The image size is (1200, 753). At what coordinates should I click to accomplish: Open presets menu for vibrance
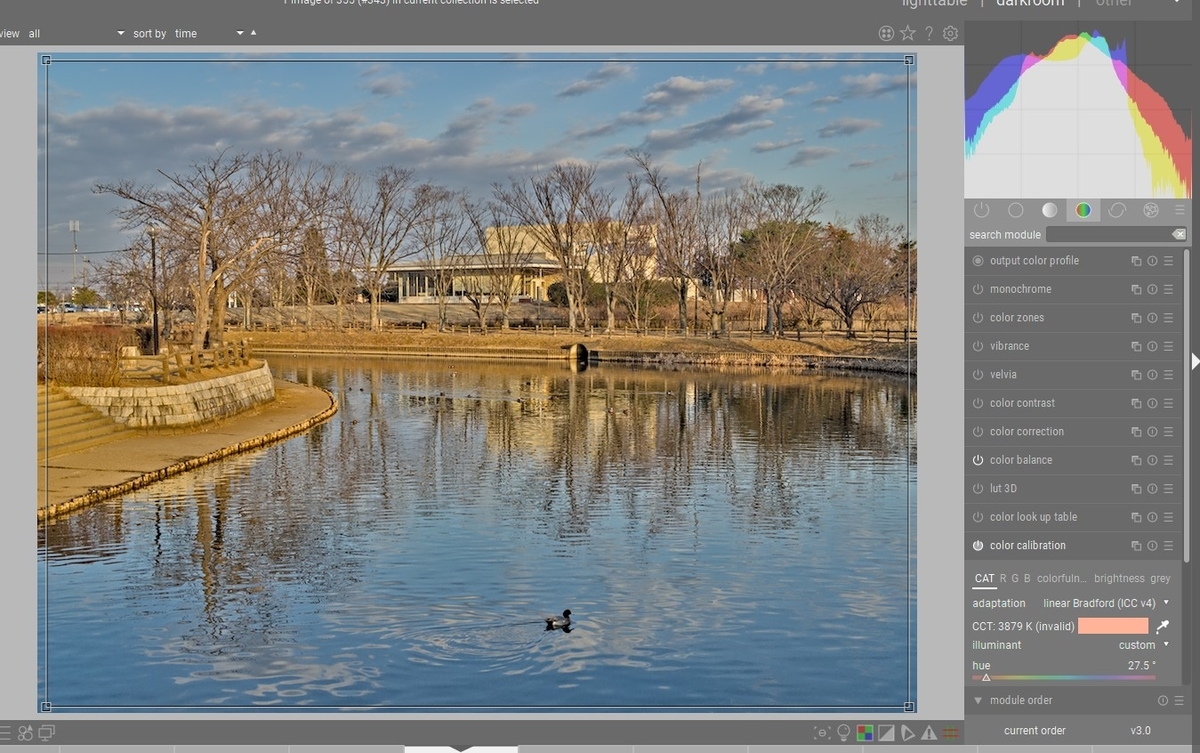[1168, 346]
